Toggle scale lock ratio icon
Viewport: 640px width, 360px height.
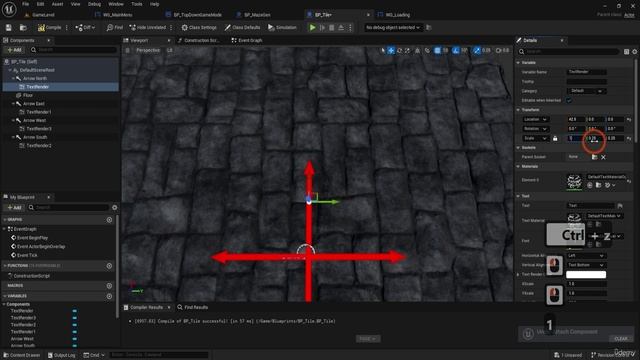[555, 138]
